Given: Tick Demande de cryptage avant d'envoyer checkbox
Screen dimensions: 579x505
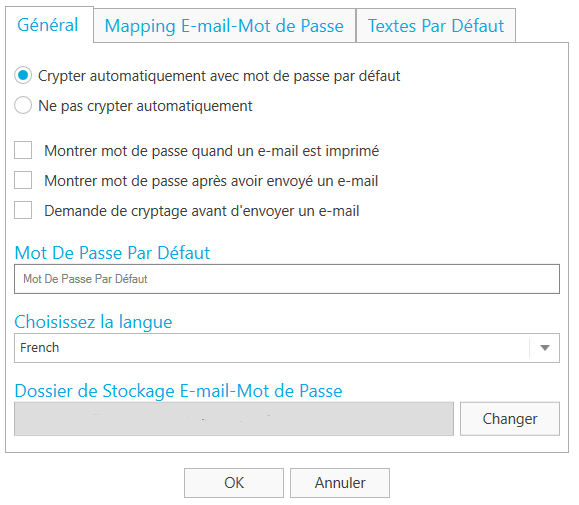Looking at the screenshot, I should 23,211.
